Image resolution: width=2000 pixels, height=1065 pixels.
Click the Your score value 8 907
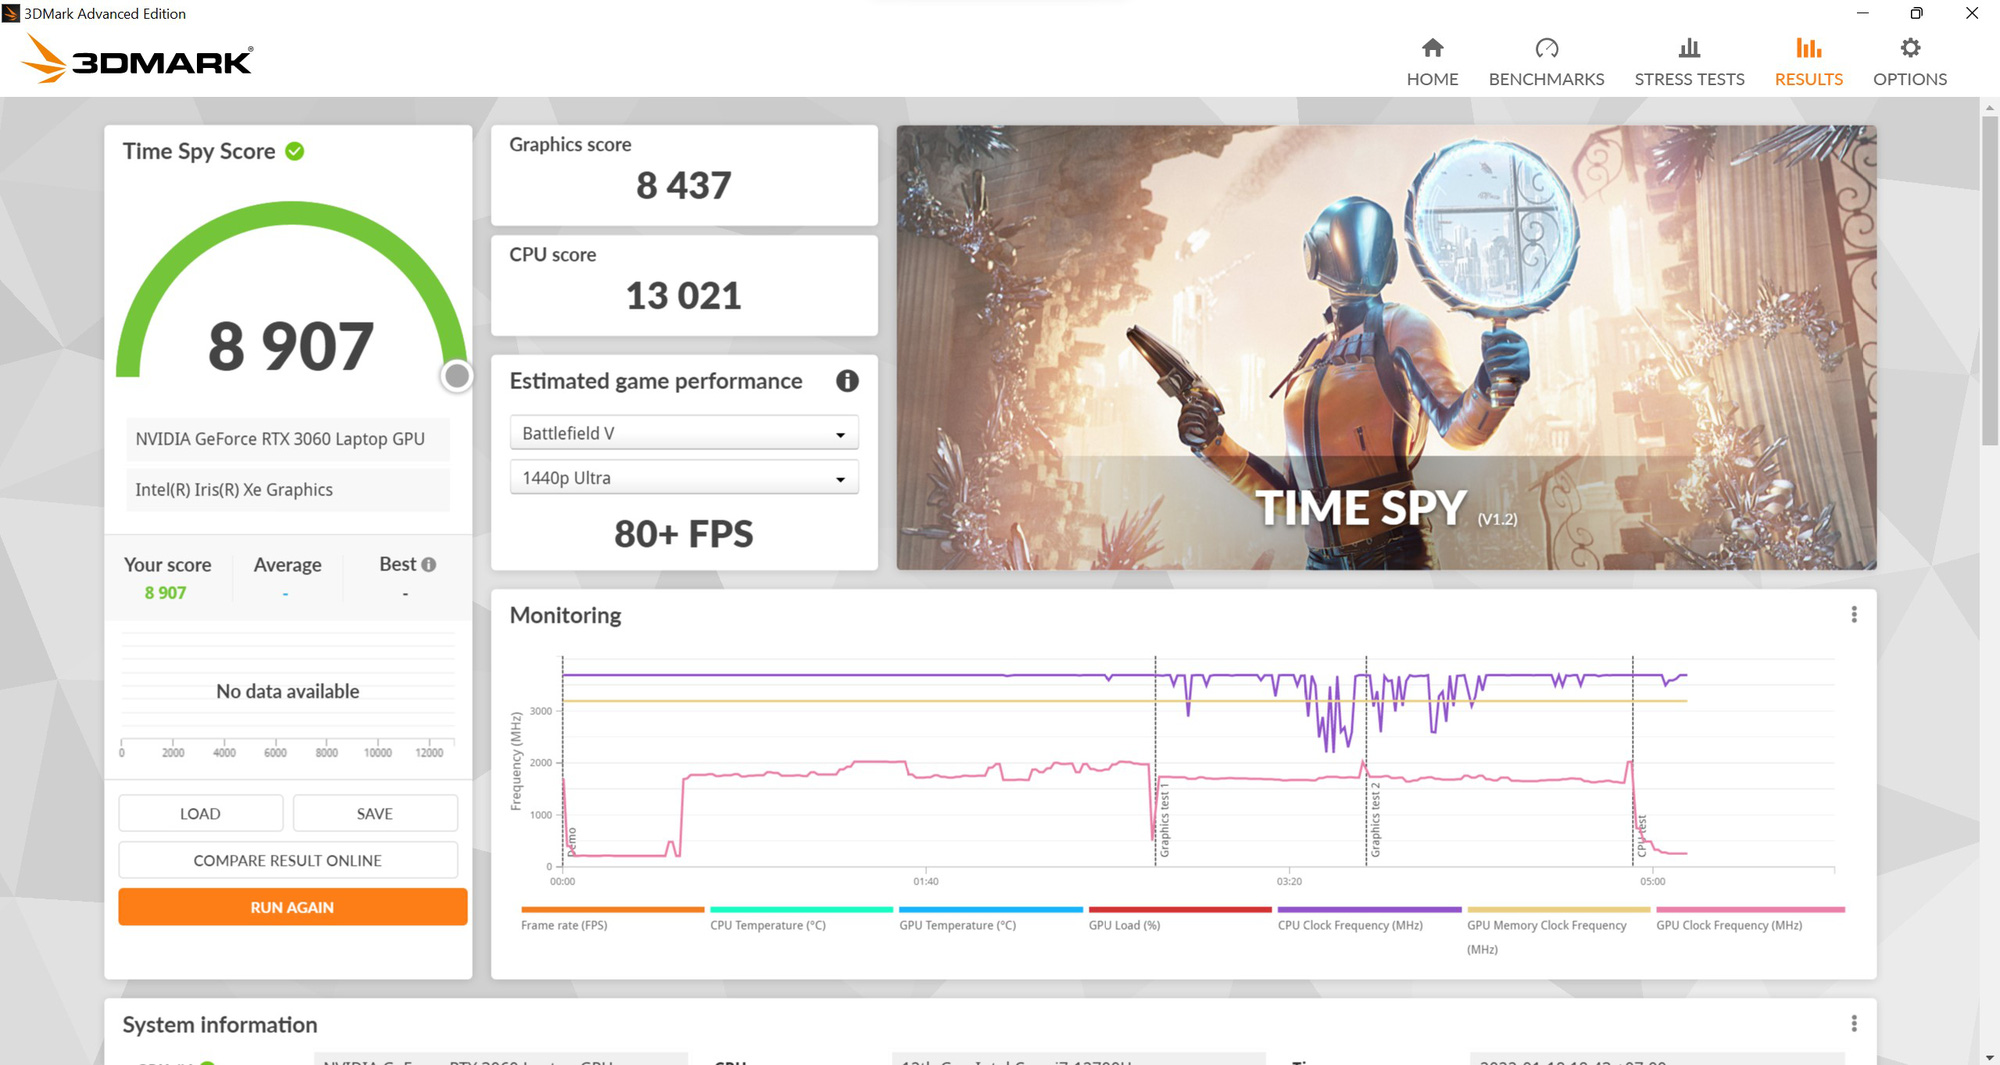[x=165, y=592]
